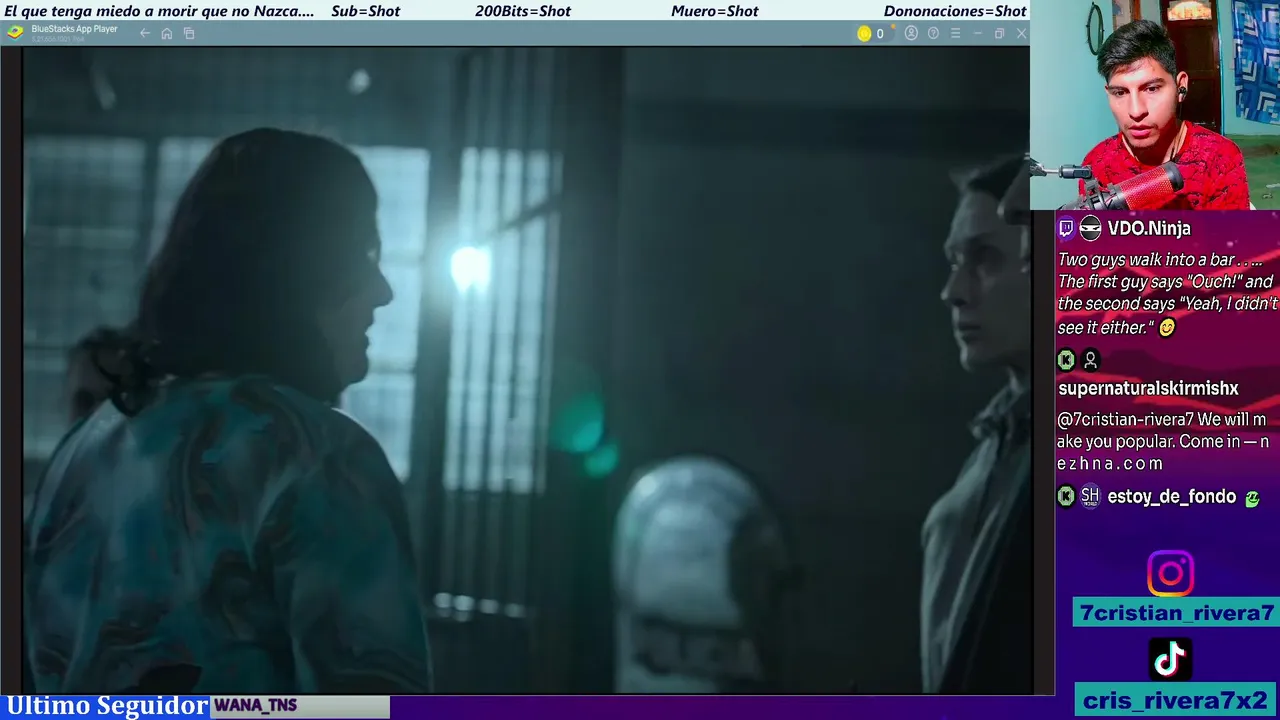Click the 'El que tenga miedo a morir' banner text

tap(159, 11)
